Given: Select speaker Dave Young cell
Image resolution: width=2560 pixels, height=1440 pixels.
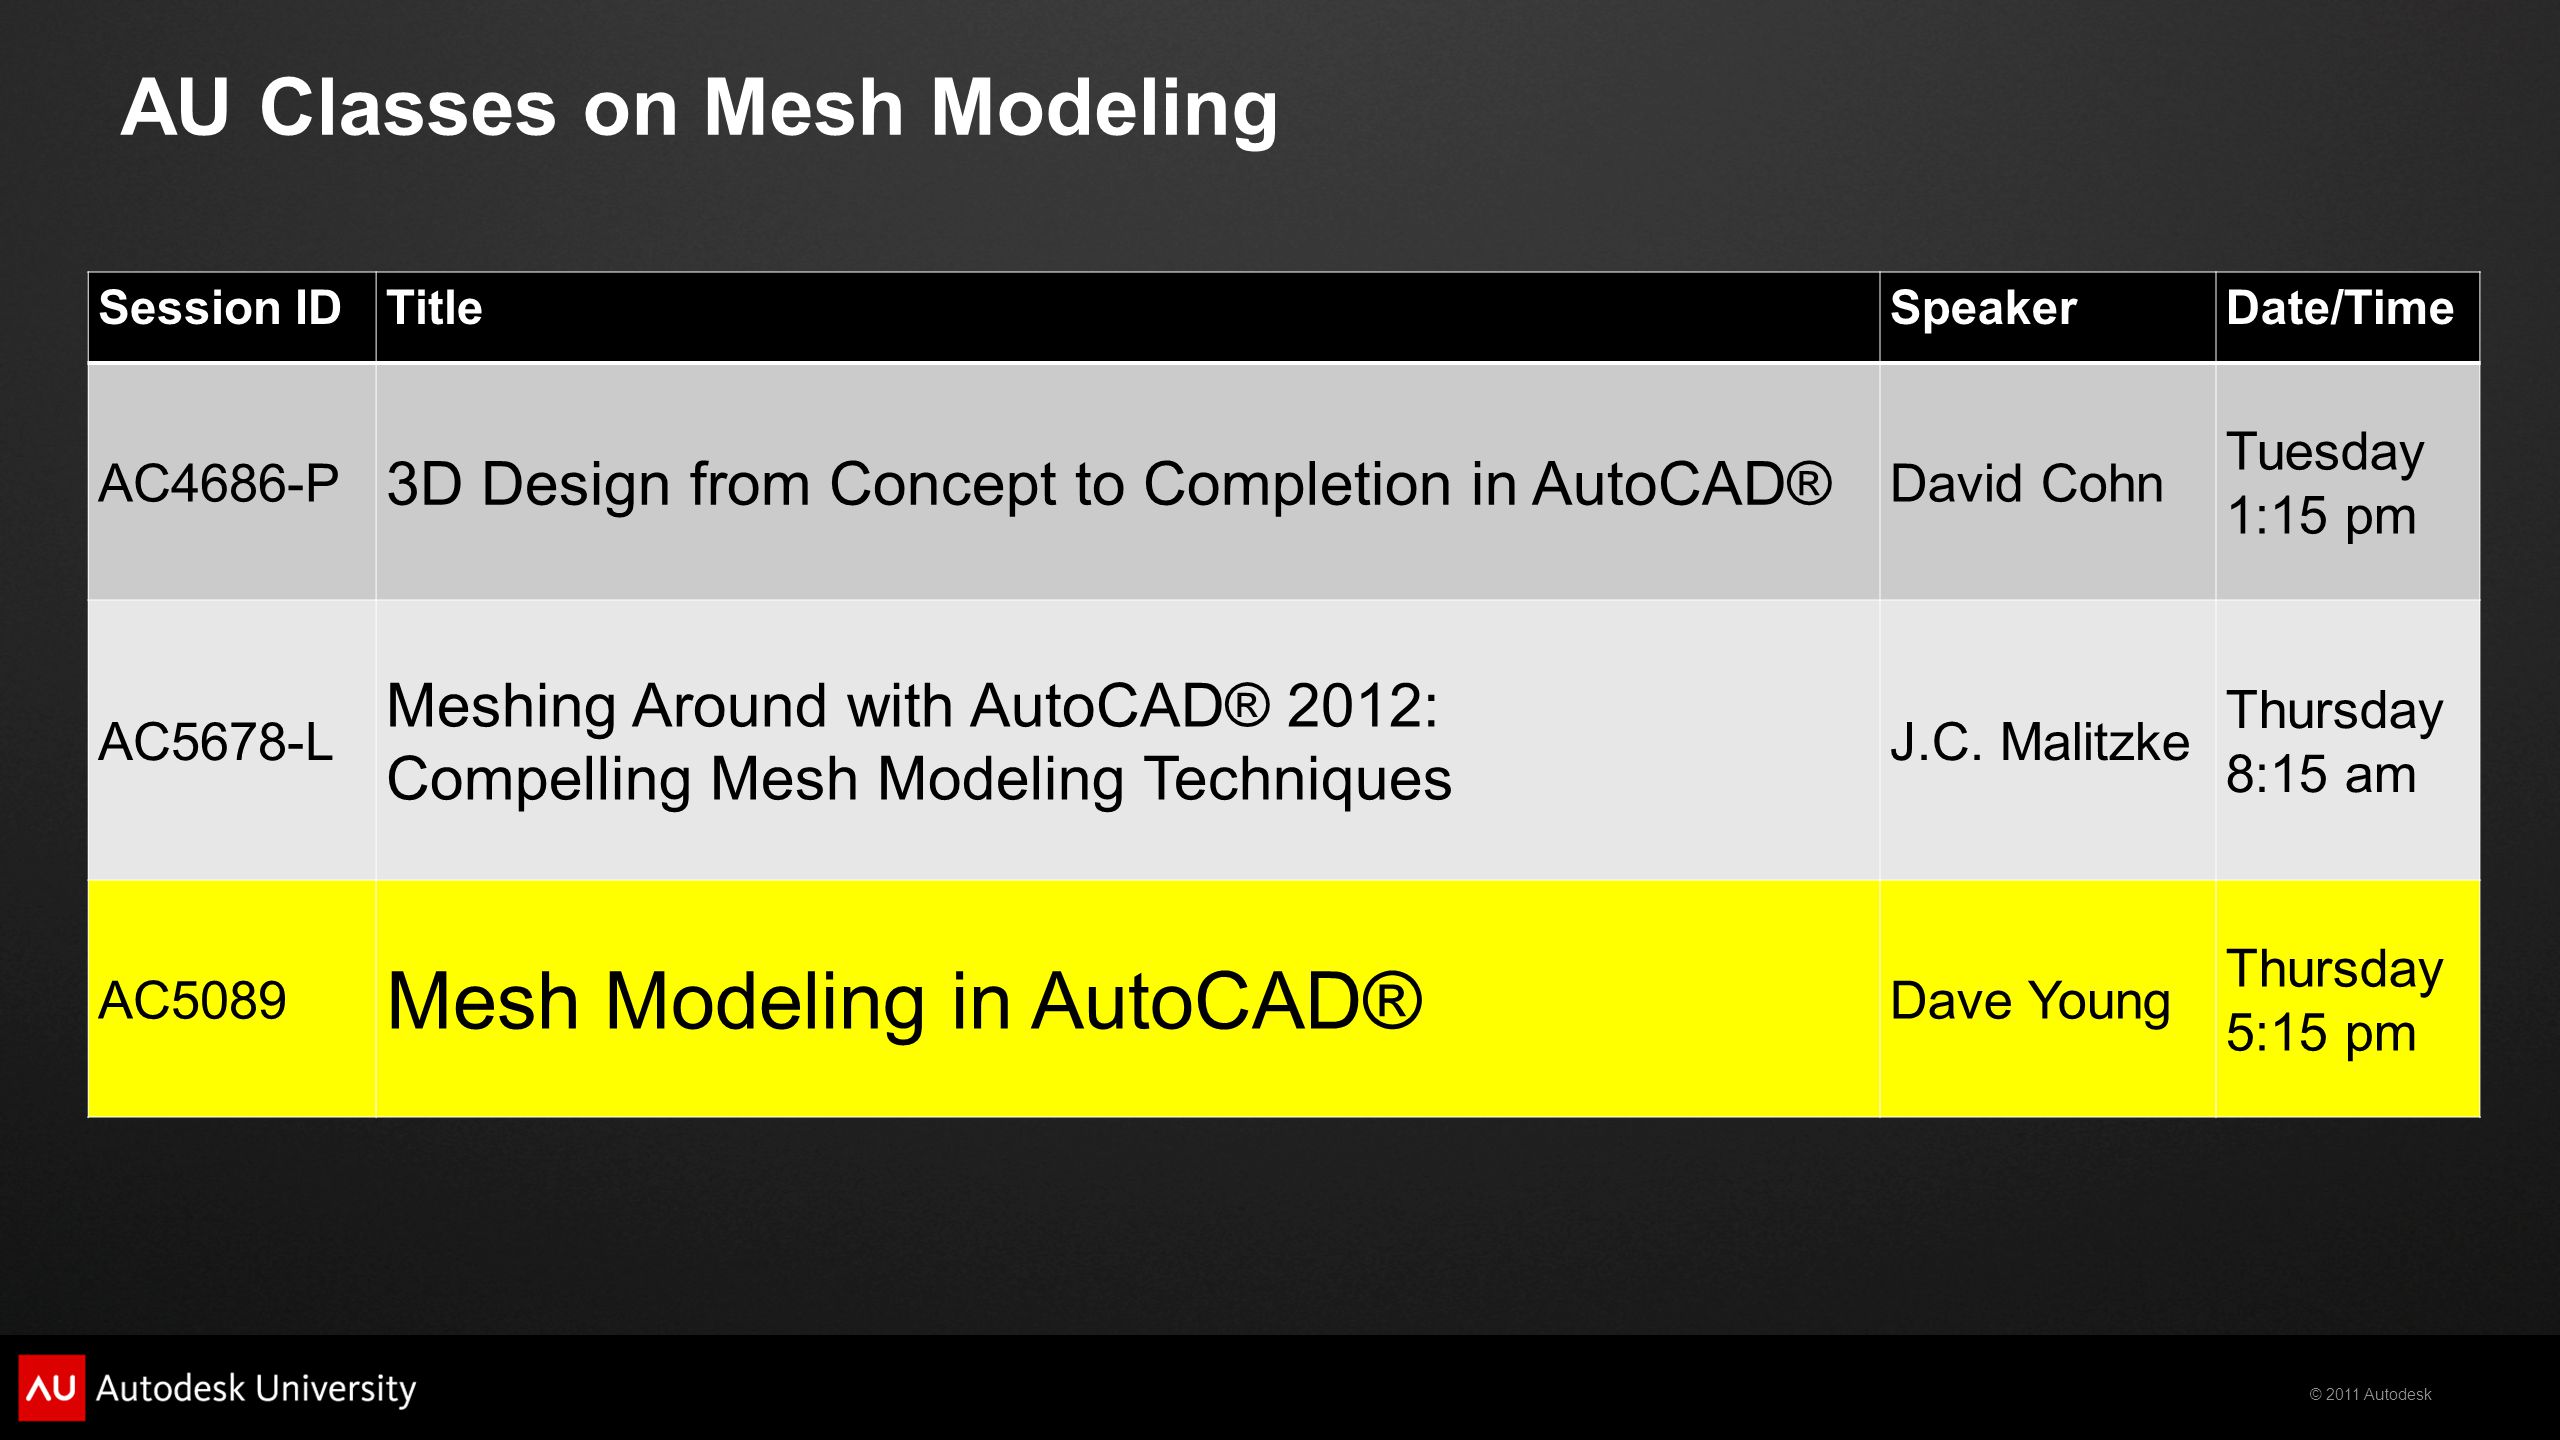Looking at the screenshot, I should 2048,999.
